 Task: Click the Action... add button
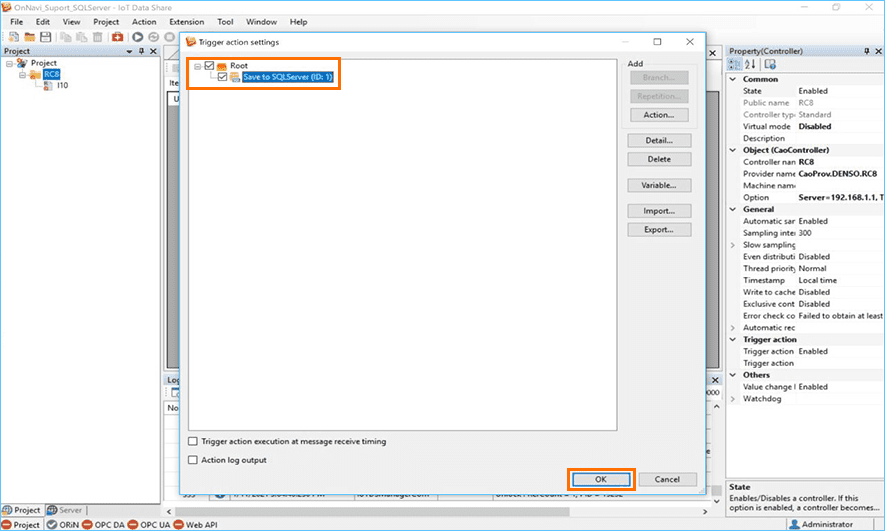[x=659, y=115]
